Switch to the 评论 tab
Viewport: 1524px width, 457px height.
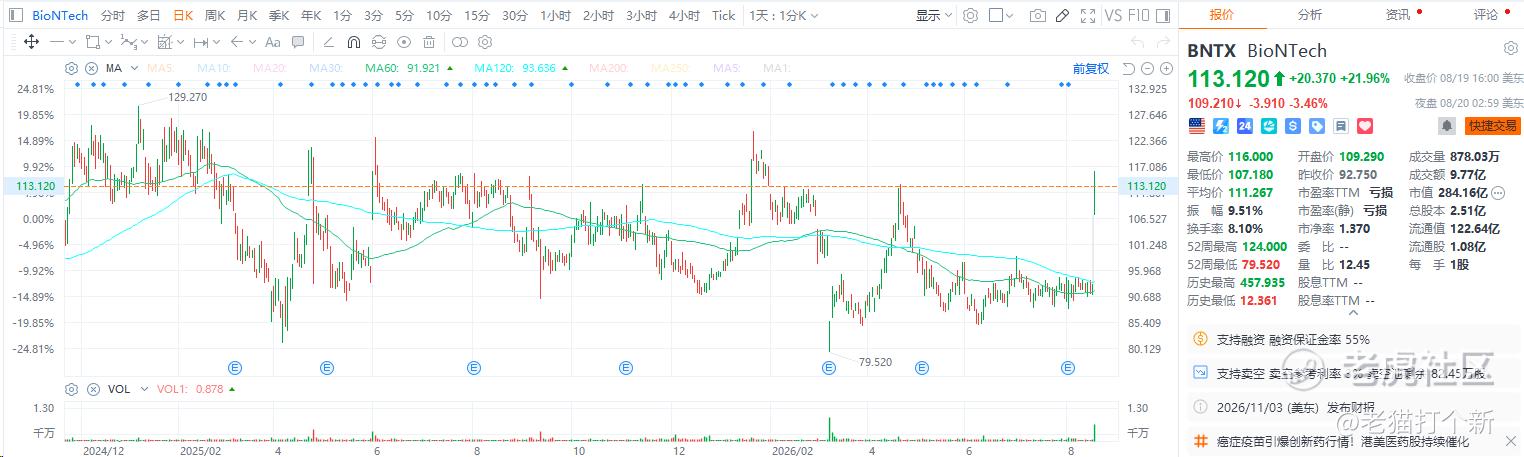point(1485,14)
